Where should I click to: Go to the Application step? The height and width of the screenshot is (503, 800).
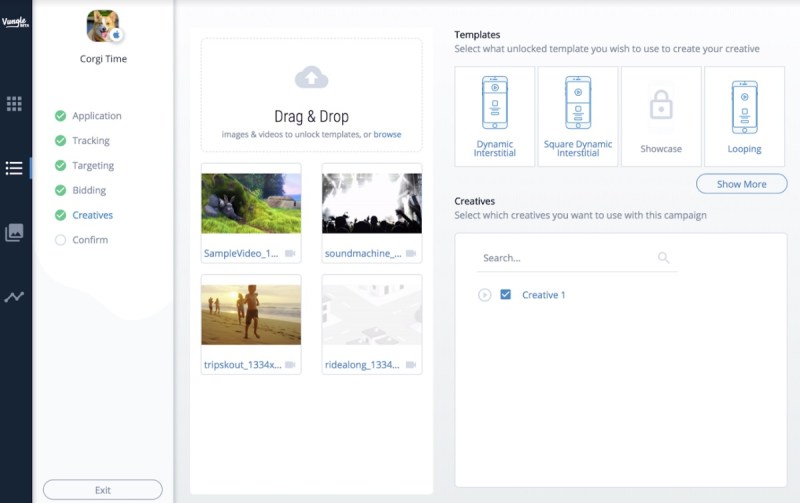point(88,116)
